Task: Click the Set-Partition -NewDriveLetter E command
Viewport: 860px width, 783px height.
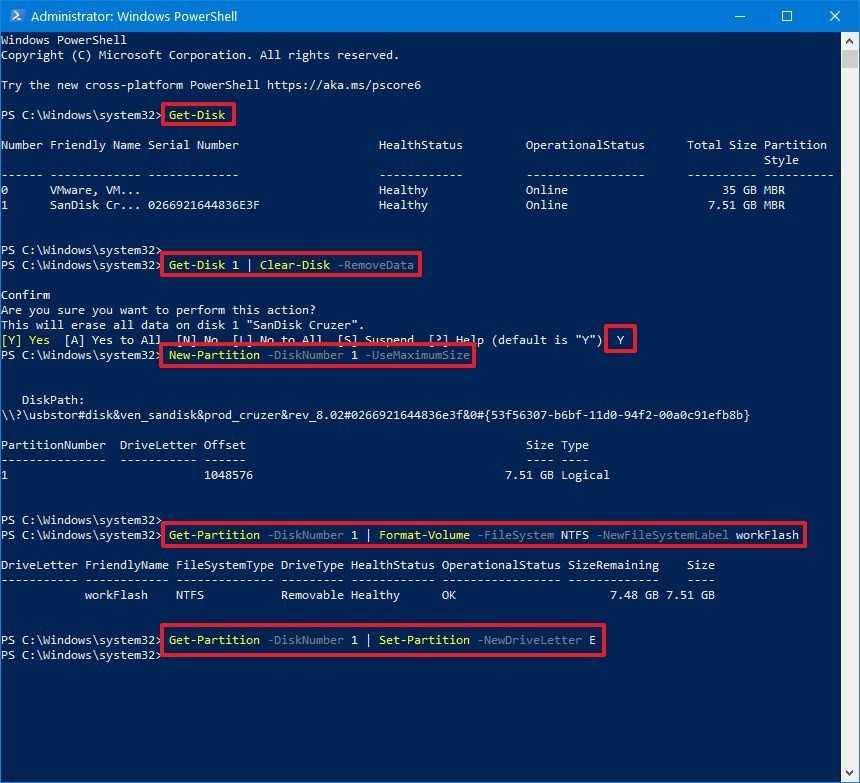Action: pos(382,640)
